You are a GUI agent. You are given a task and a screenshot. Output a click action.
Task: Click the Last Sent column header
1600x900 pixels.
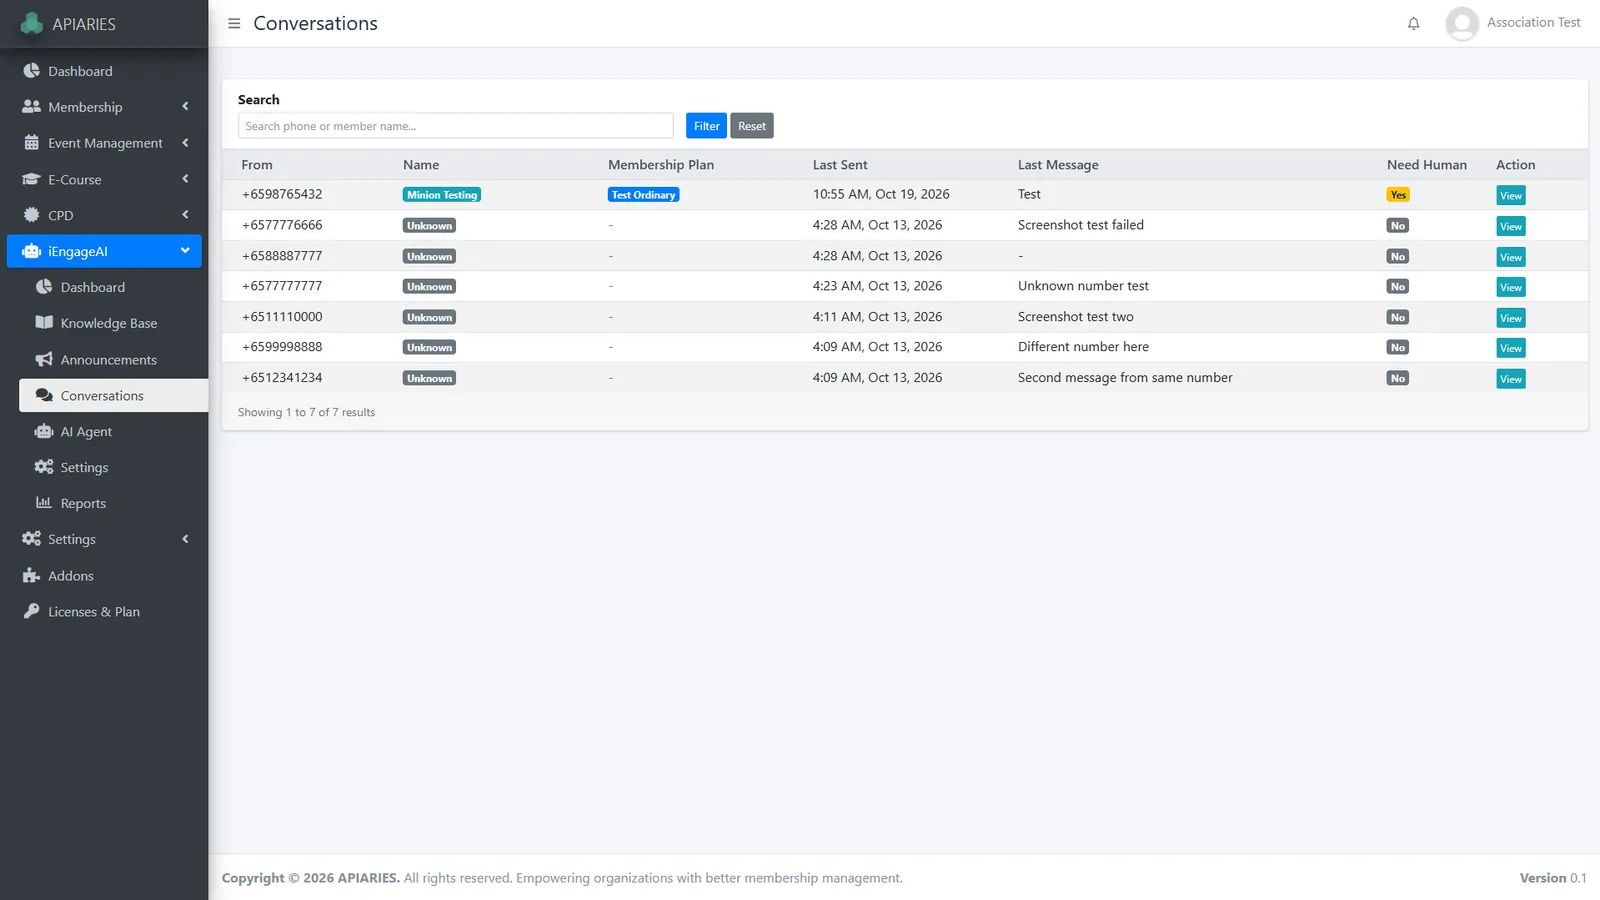point(840,165)
